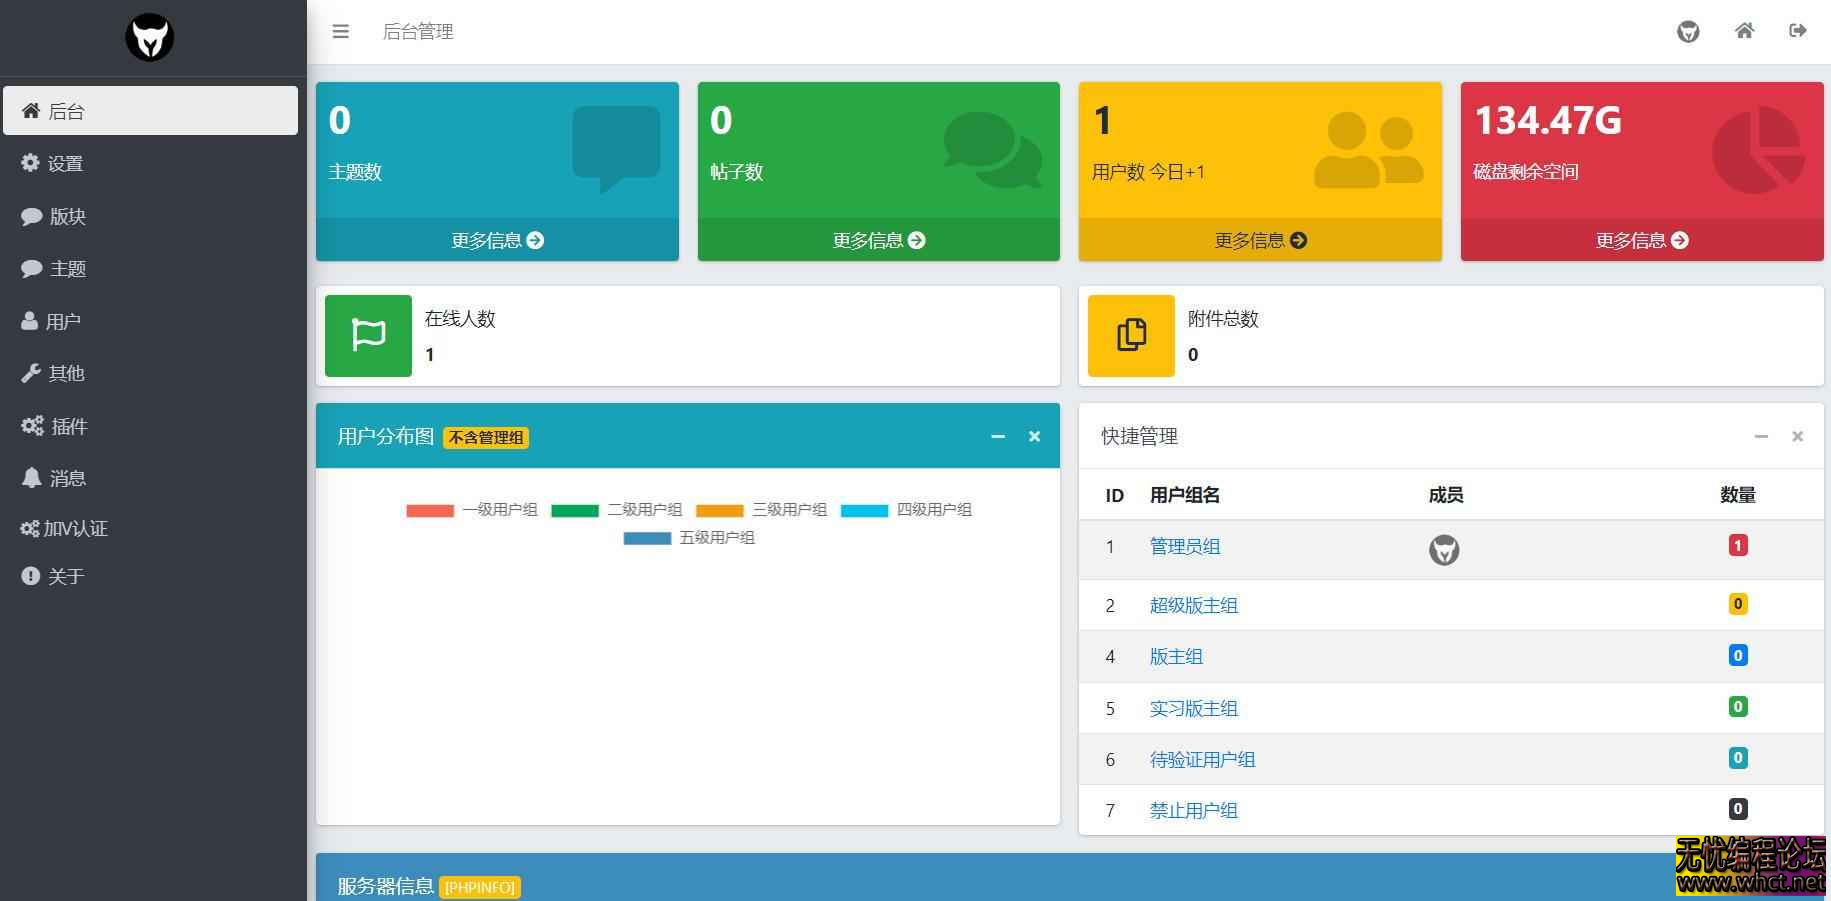Click 更多信息 on the yellow 用户数 card

(1260, 240)
